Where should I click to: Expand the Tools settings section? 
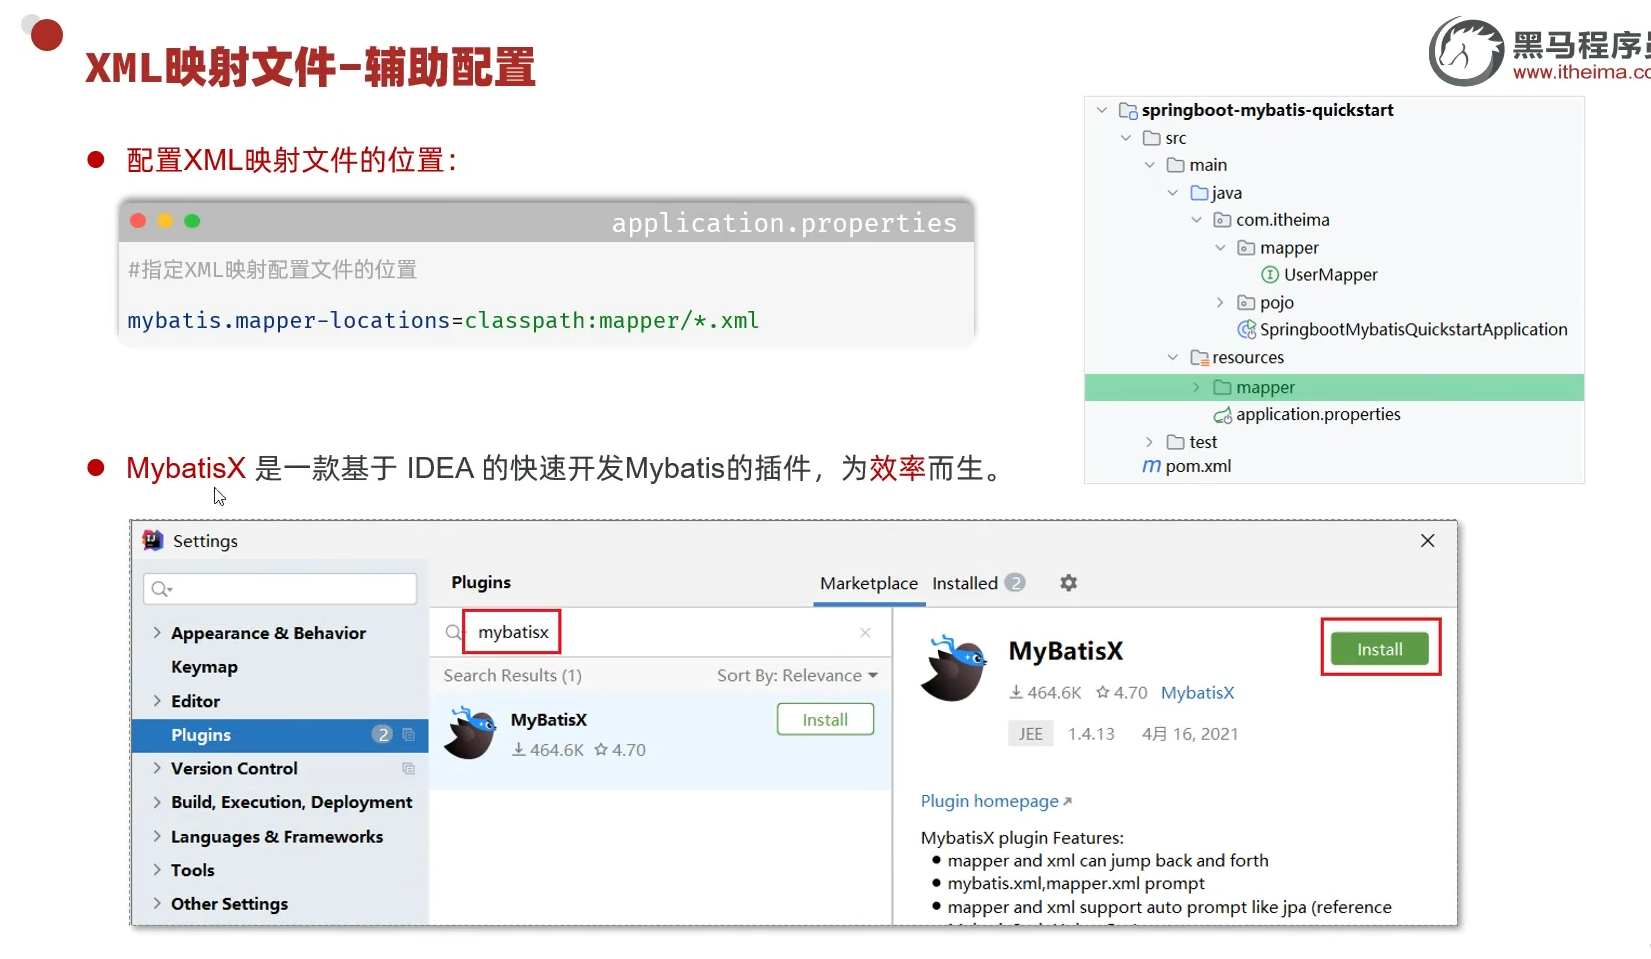pyautogui.click(x=157, y=870)
